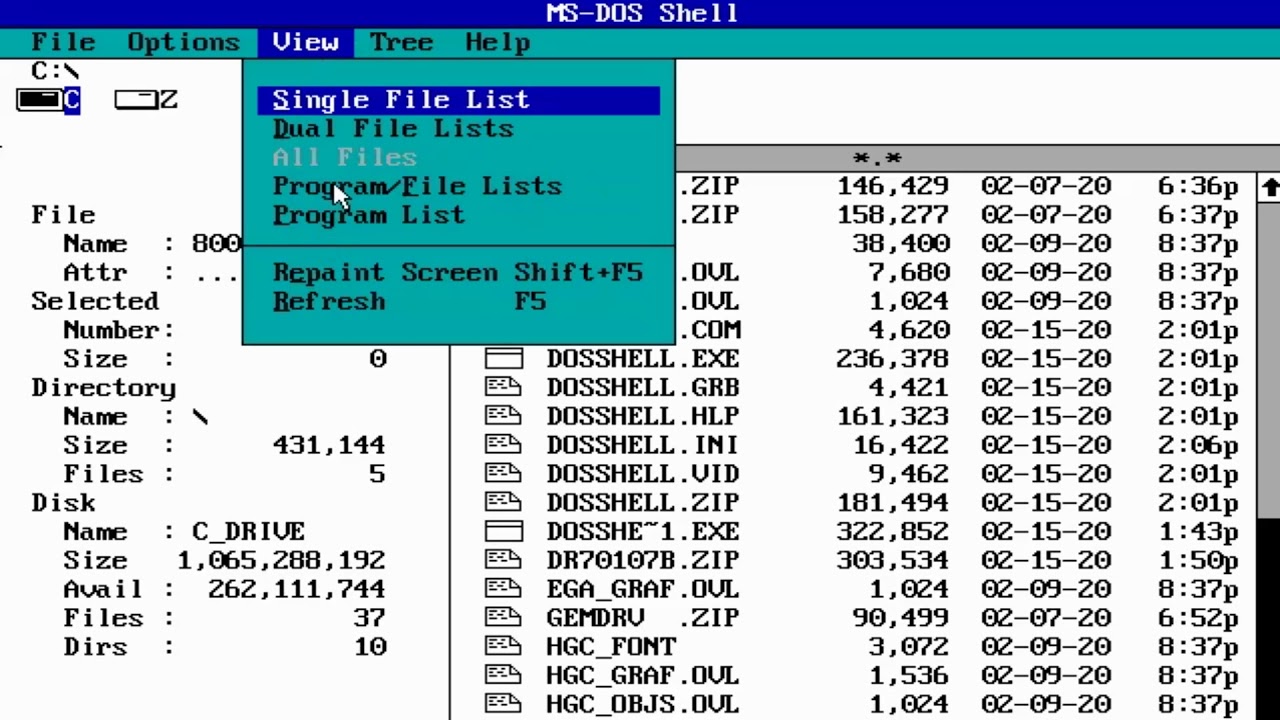Click the 322,852 size entry
This screenshot has width=1280, height=720.
[x=893, y=532]
